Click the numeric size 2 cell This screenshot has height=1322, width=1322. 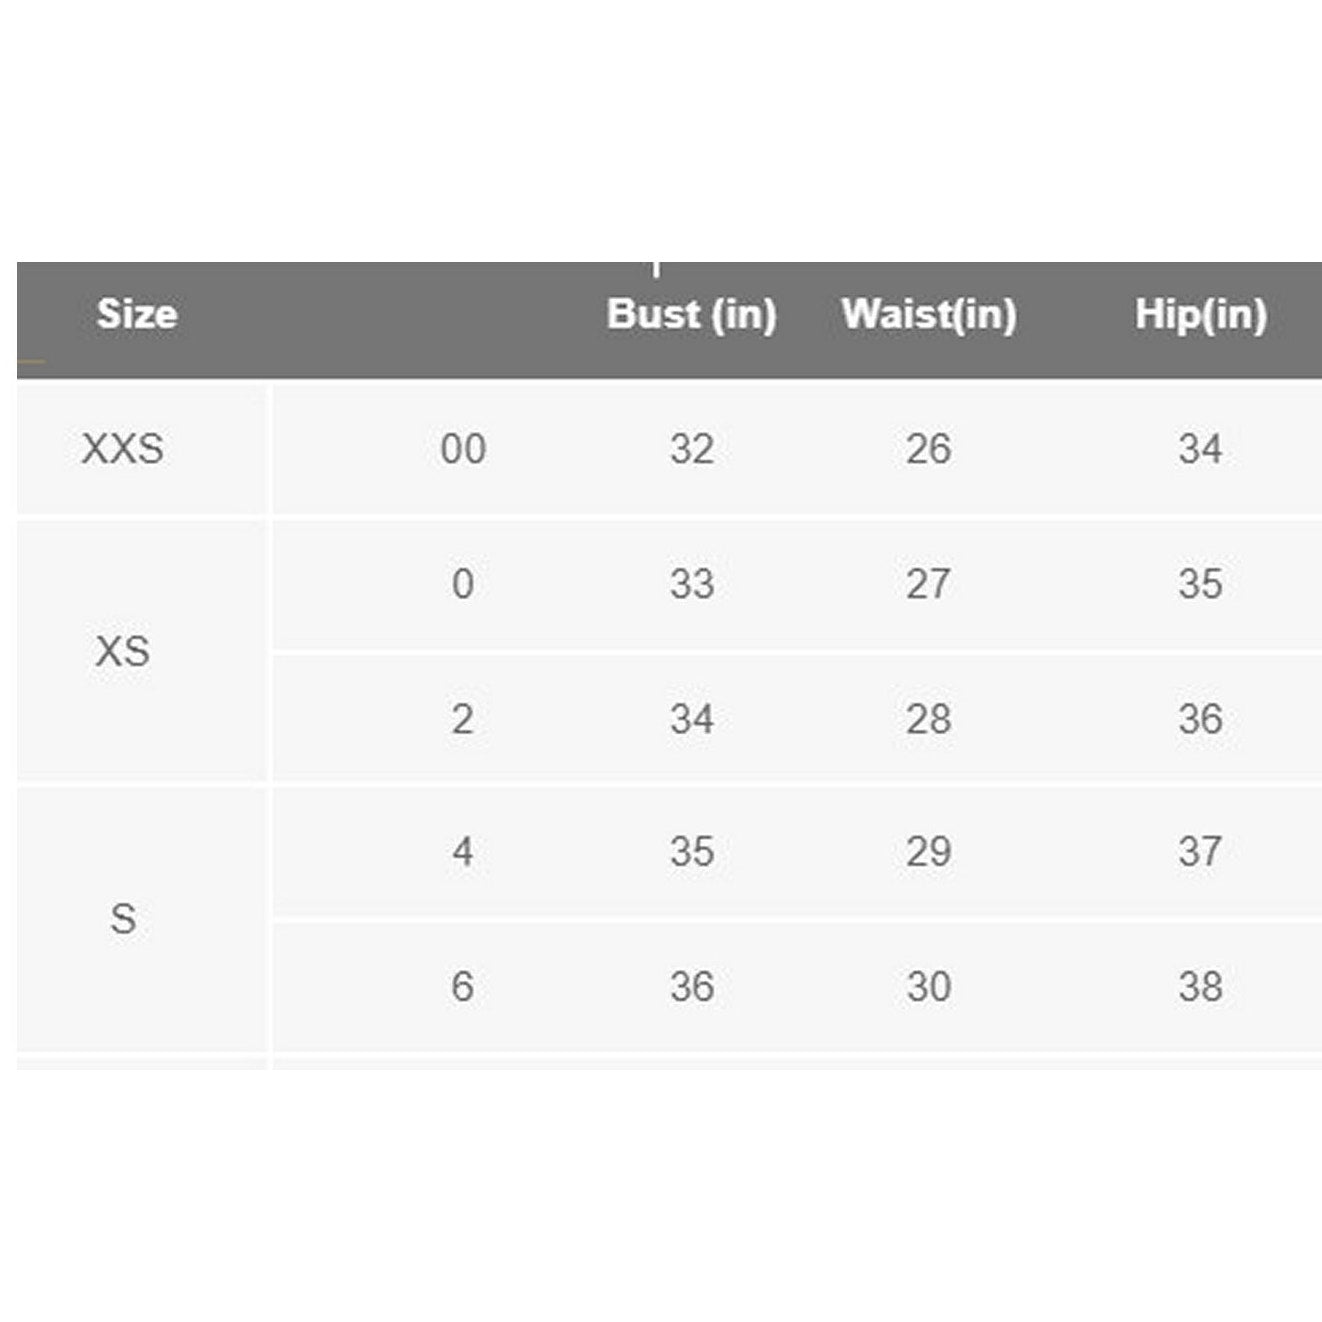[463, 719]
